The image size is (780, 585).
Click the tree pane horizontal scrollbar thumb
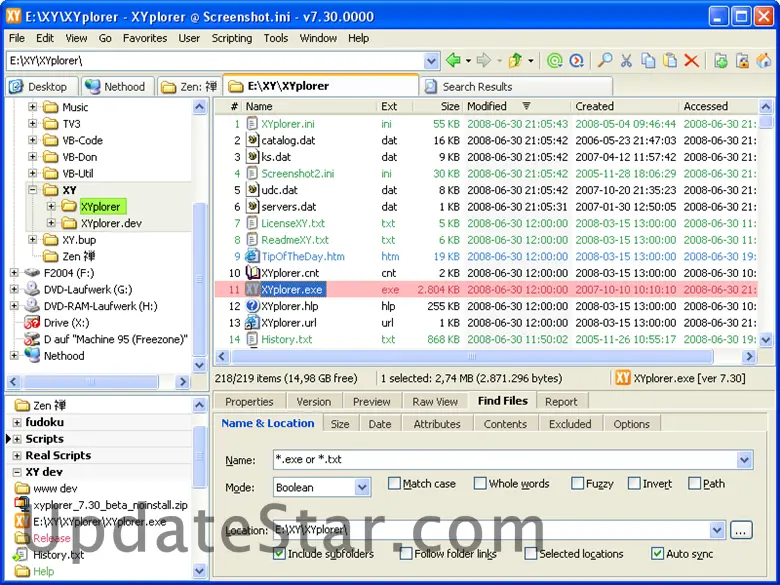point(90,382)
